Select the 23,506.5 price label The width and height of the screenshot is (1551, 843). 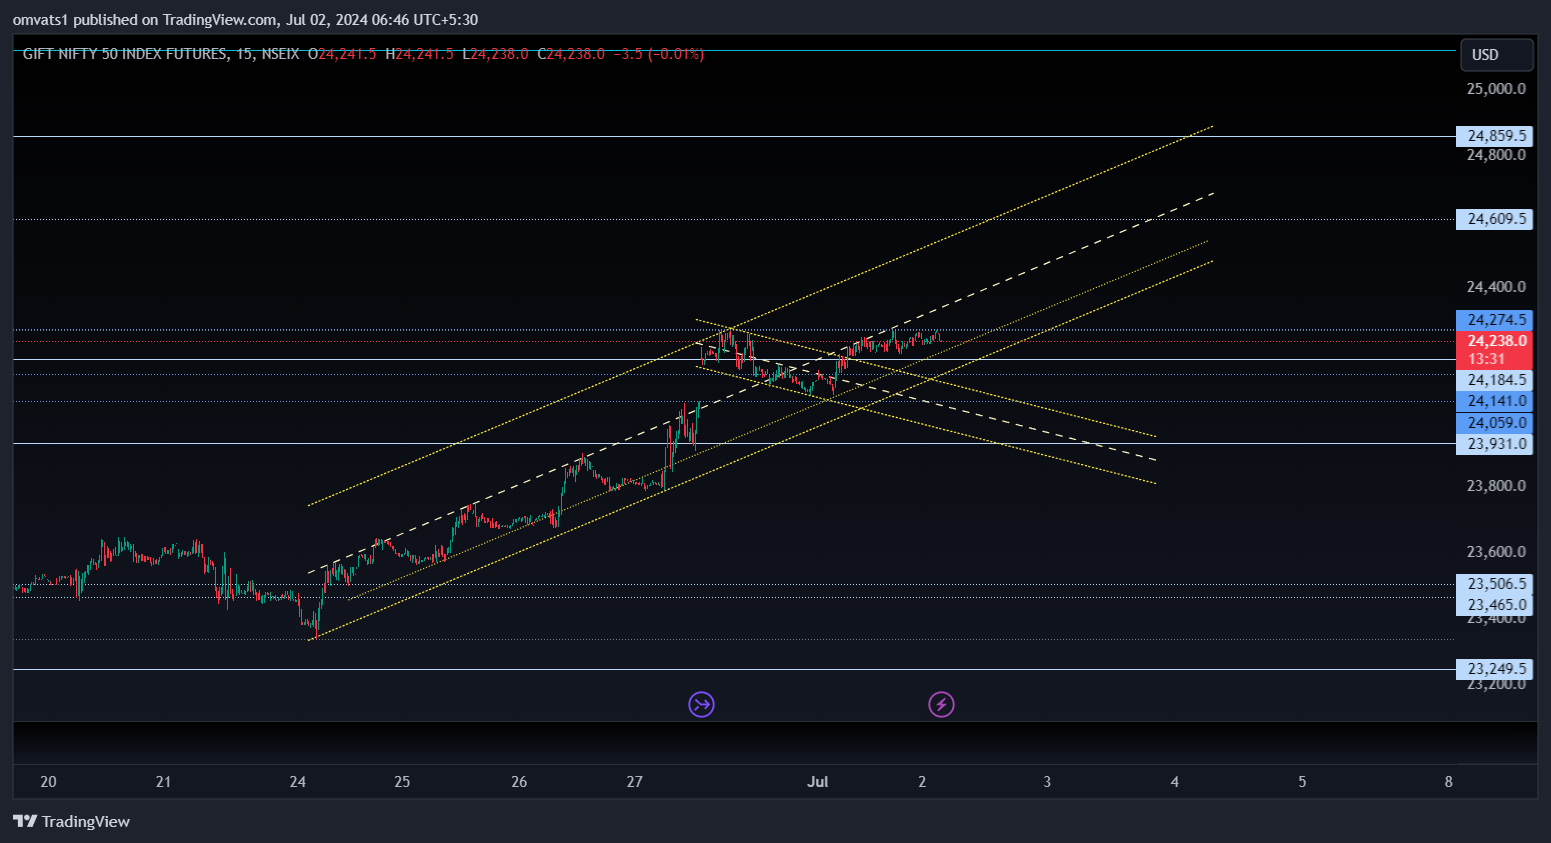(1495, 584)
